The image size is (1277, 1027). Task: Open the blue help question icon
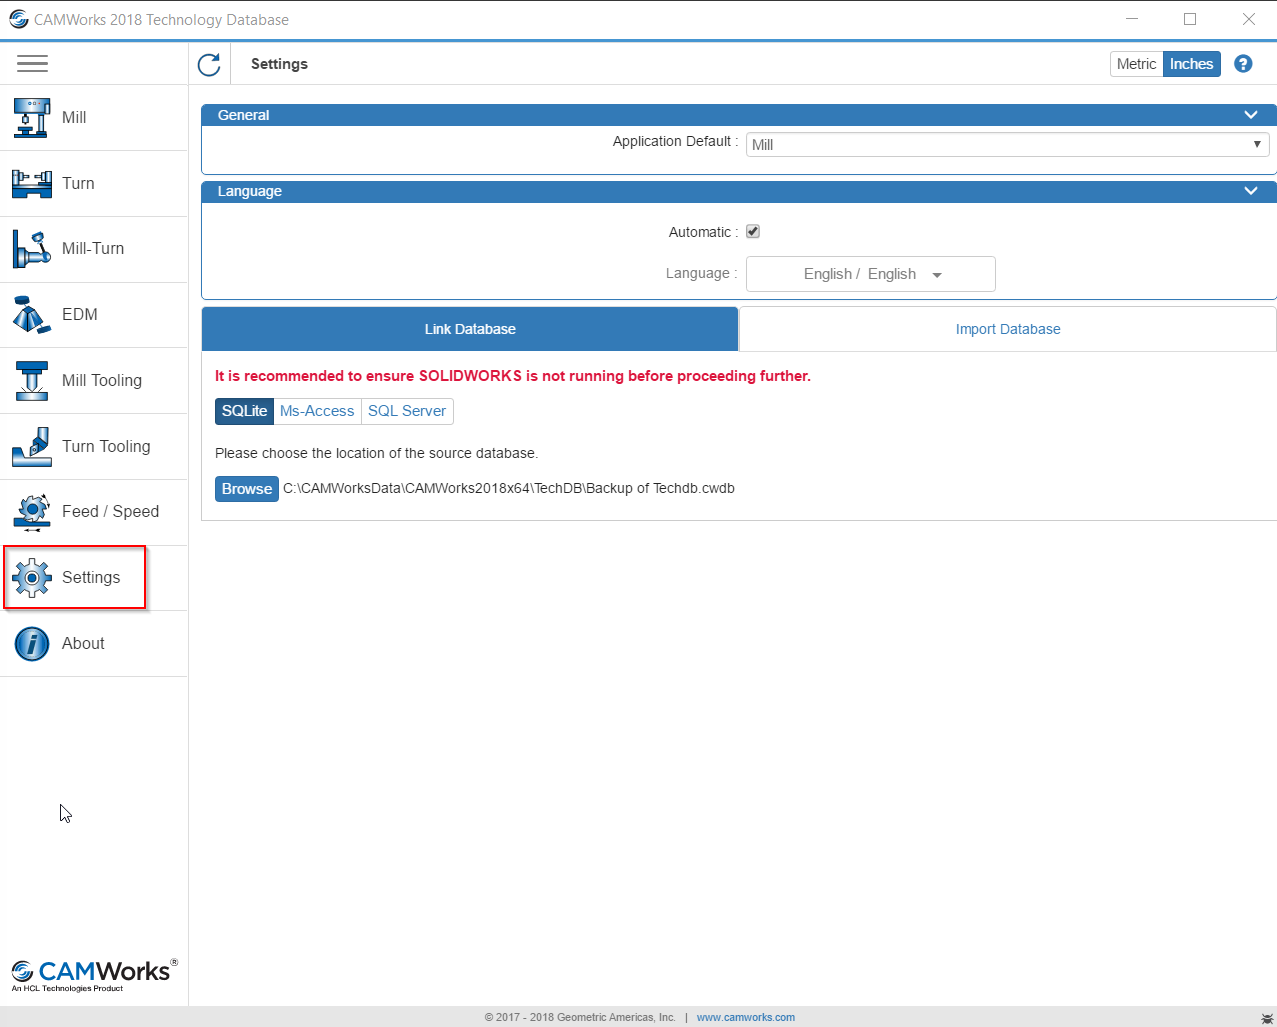pos(1243,64)
